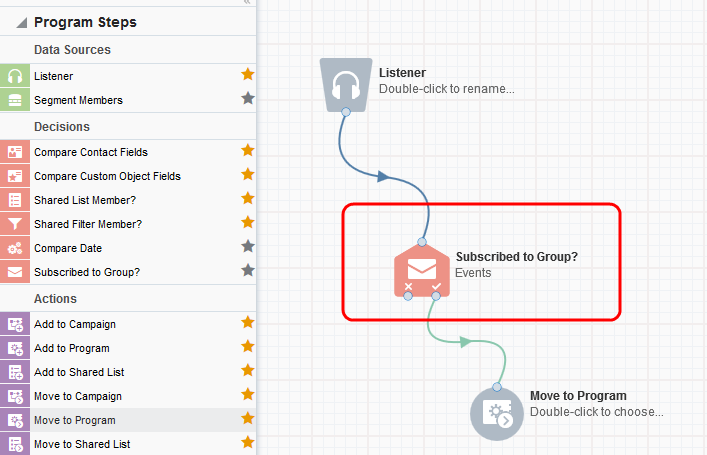Click the Shared Filter Member? label

click(88, 224)
